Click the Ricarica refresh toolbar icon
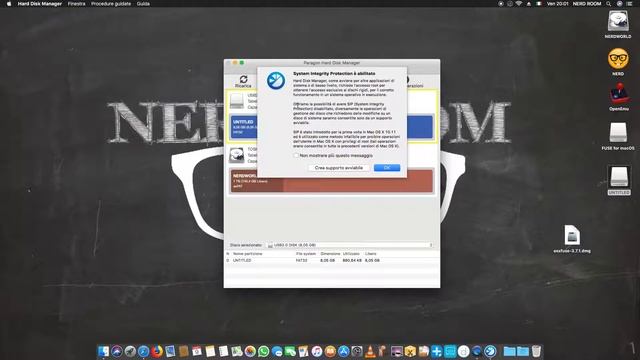Image resolution: width=640 pixels, height=360 pixels. tap(243, 81)
